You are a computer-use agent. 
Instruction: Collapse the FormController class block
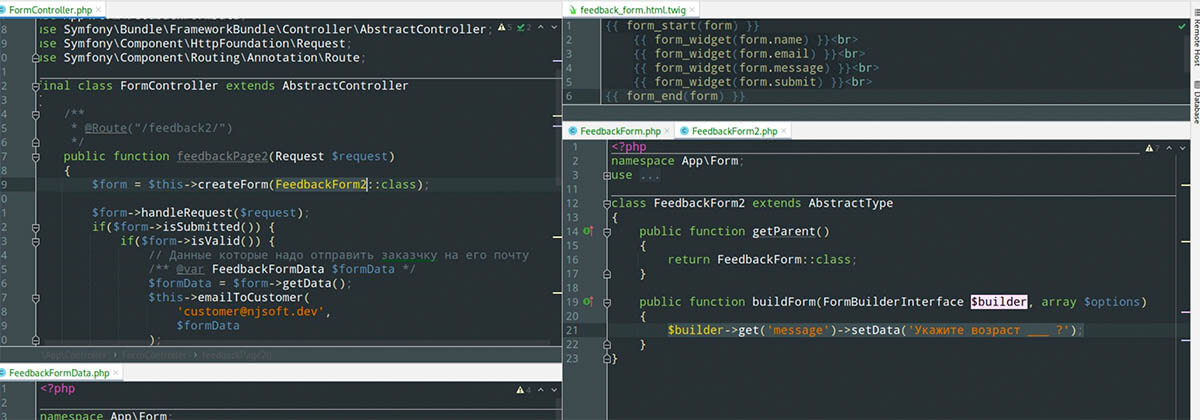point(38,87)
